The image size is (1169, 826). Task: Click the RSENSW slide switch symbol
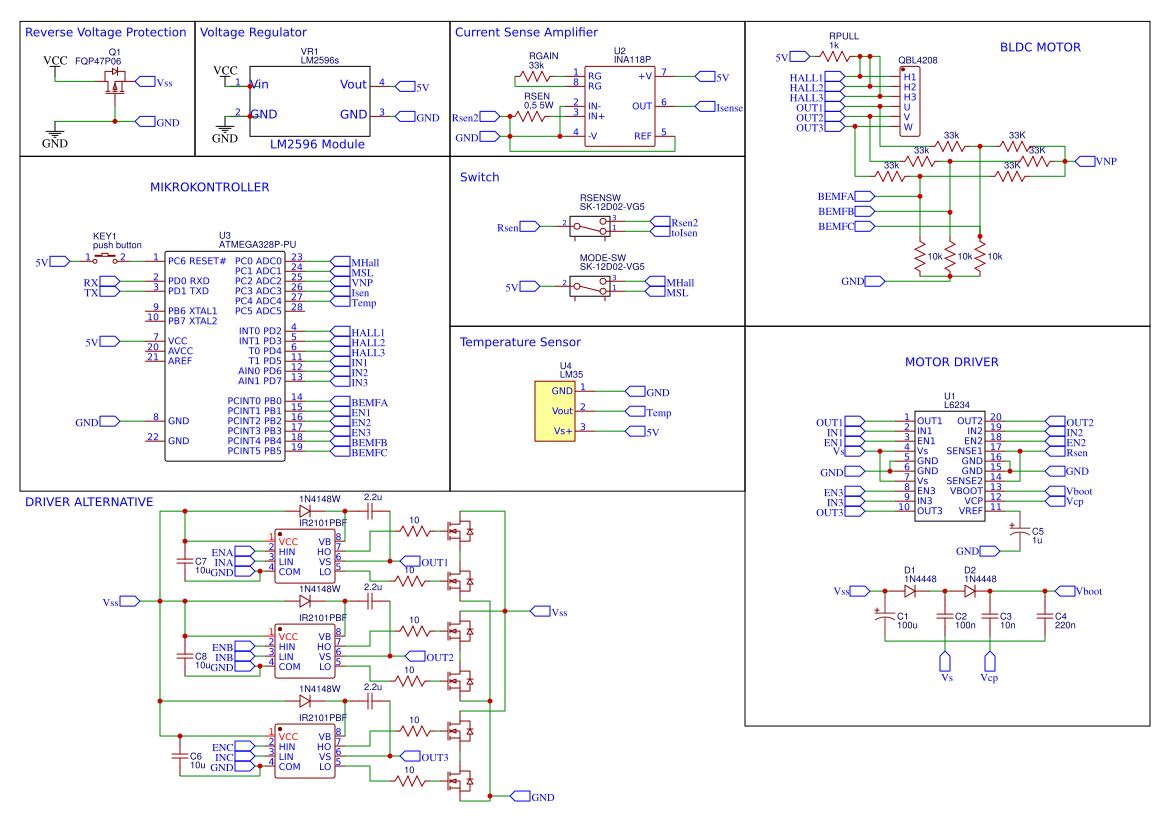[590, 227]
